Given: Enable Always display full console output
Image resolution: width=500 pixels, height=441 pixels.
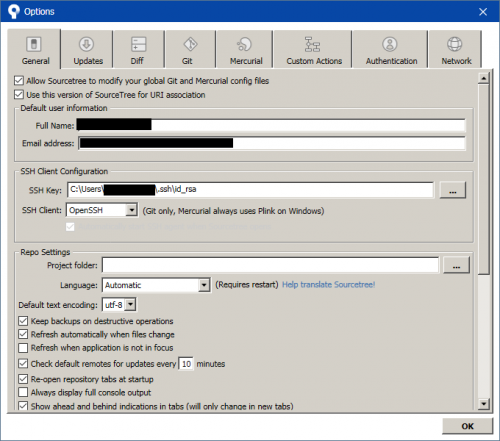Looking at the screenshot, I should [23, 392].
